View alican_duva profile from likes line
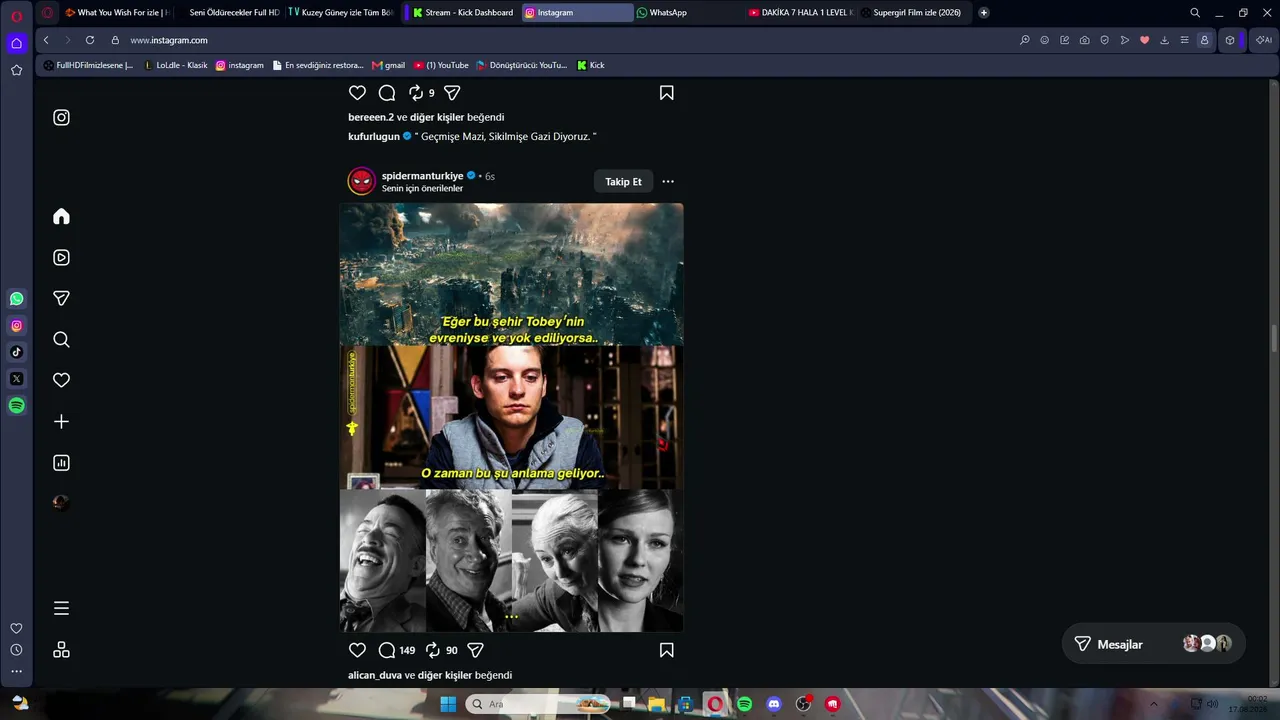This screenshot has width=1280, height=720. pyautogui.click(x=375, y=675)
